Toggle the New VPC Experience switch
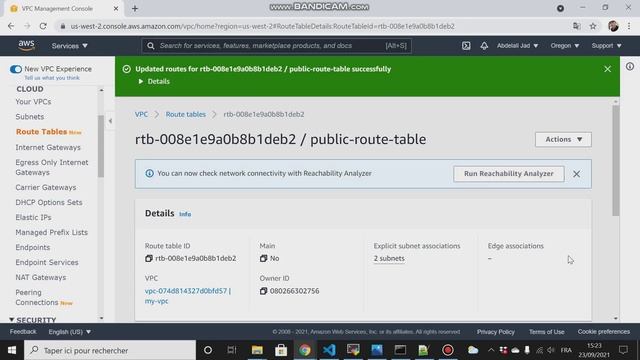The height and width of the screenshot is (360, 640). click(x=16, y=69)
